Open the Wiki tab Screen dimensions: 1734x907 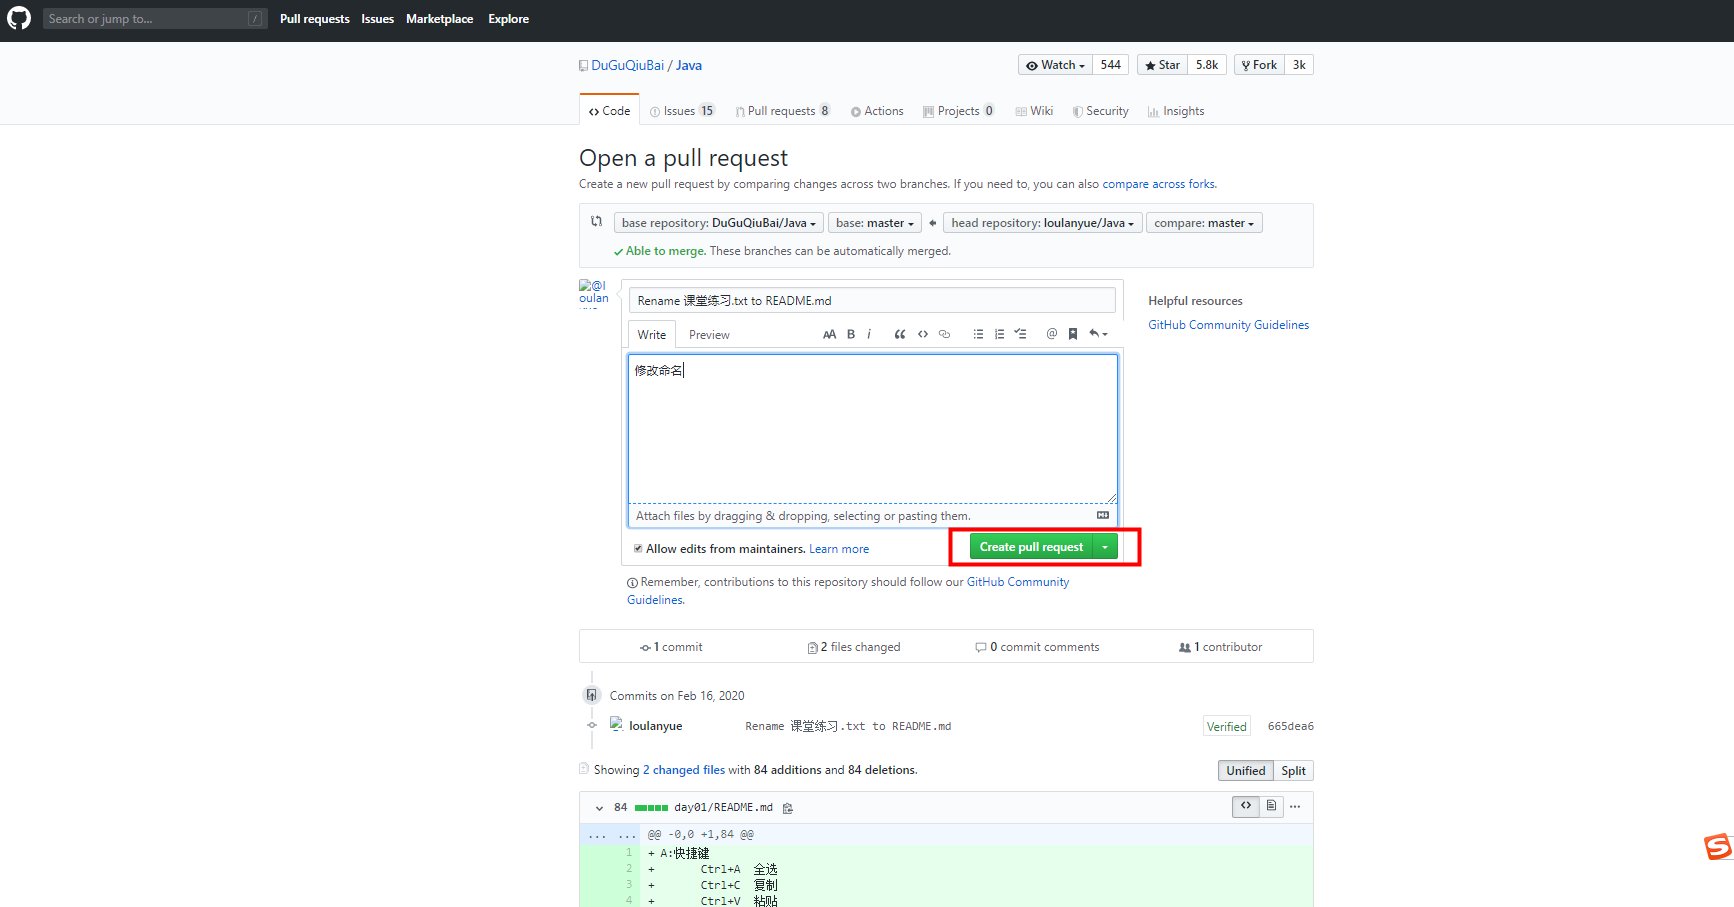click(x=1034, y=111)
